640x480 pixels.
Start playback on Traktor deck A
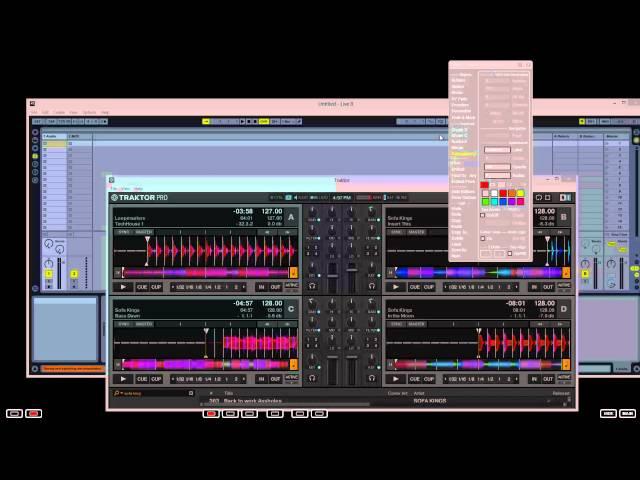123,287
